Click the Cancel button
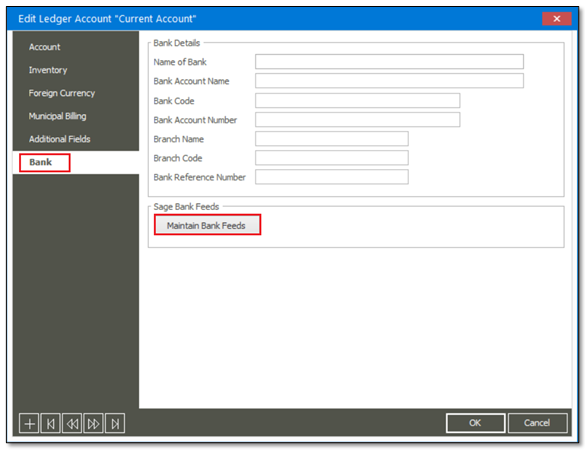 pos(537,423)
